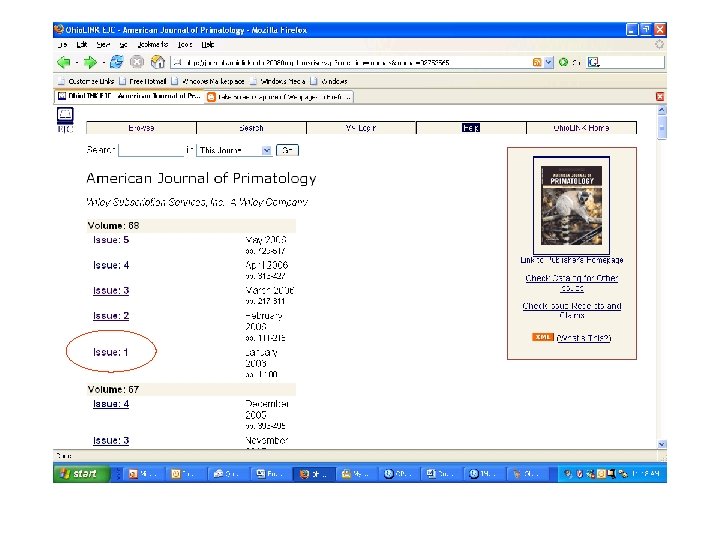Click the Search navigation tab
The image size is (720, 540).
tap(251, 128)
